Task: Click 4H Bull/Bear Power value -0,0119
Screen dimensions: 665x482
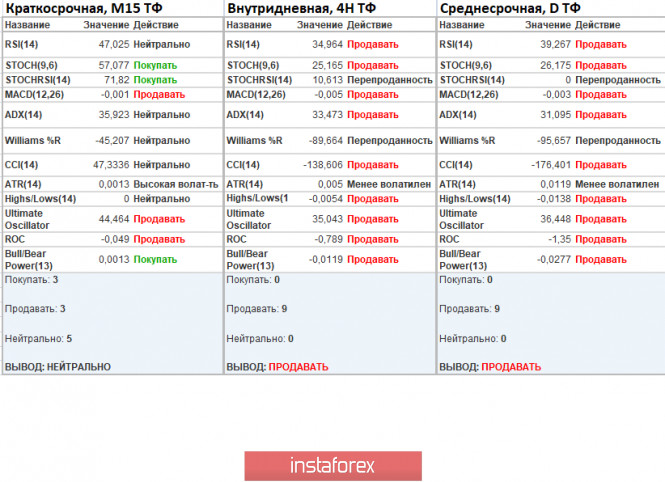Action: [326, 259]
